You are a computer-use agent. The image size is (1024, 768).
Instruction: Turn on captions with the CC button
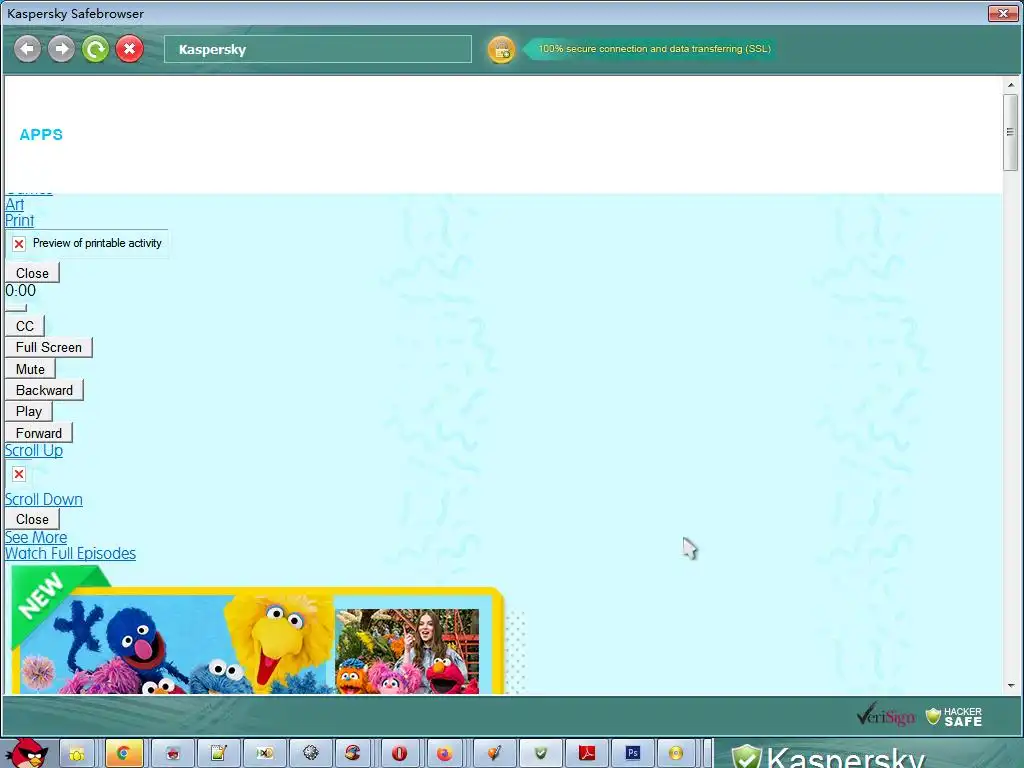coord(25,326)
